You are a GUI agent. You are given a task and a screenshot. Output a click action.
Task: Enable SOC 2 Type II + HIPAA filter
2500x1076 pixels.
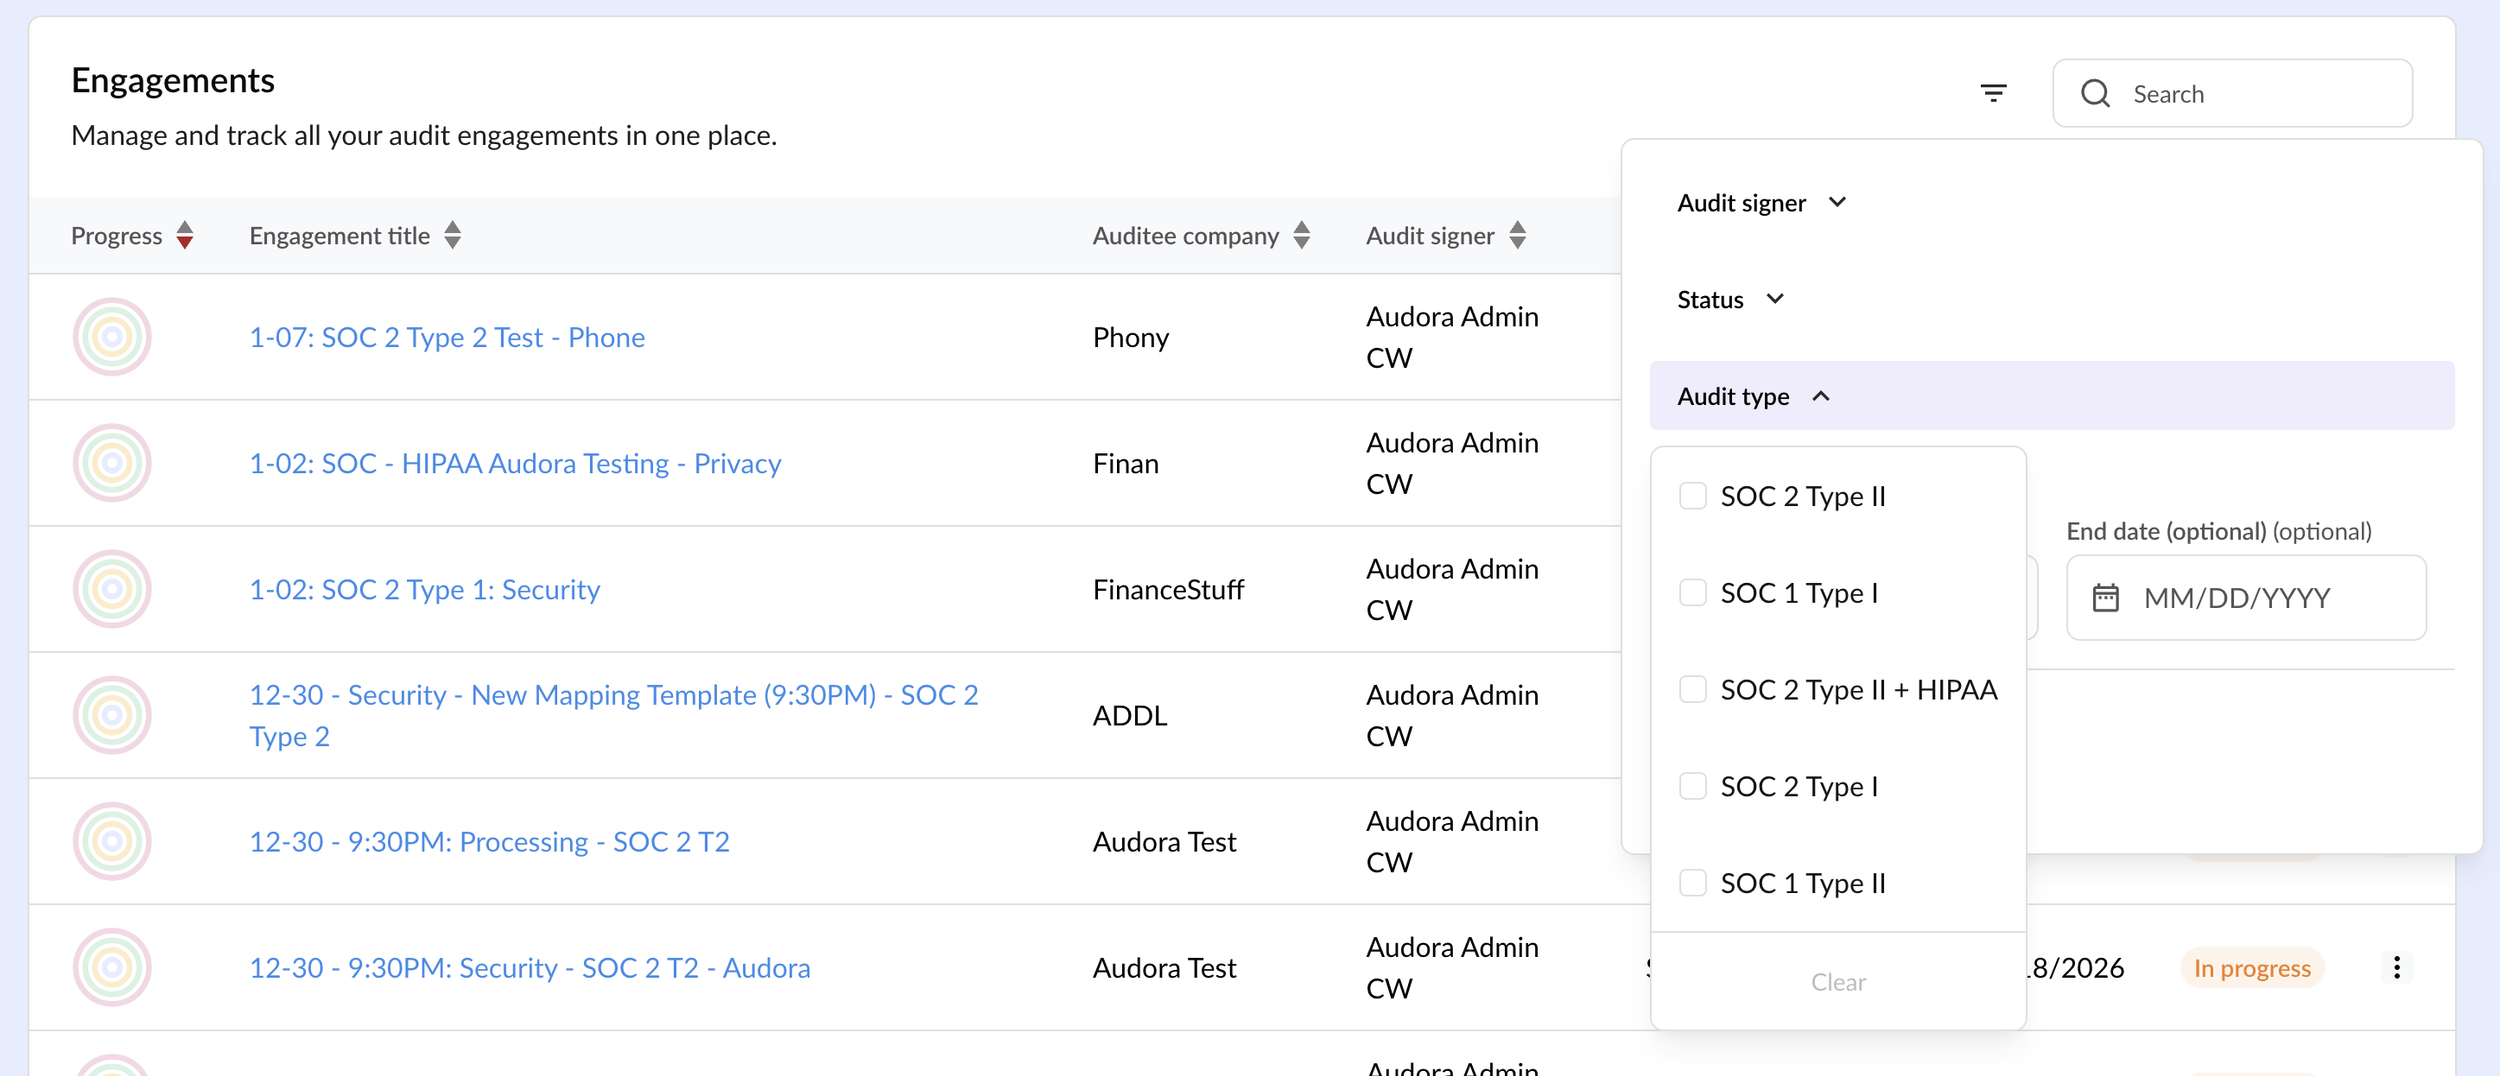point(1692,689)
